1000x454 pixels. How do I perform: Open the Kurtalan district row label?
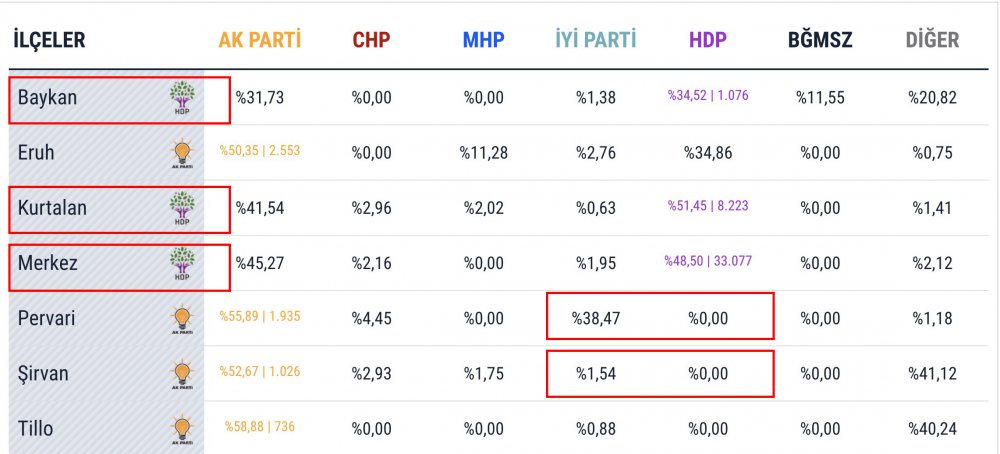(x=53, y=209)
